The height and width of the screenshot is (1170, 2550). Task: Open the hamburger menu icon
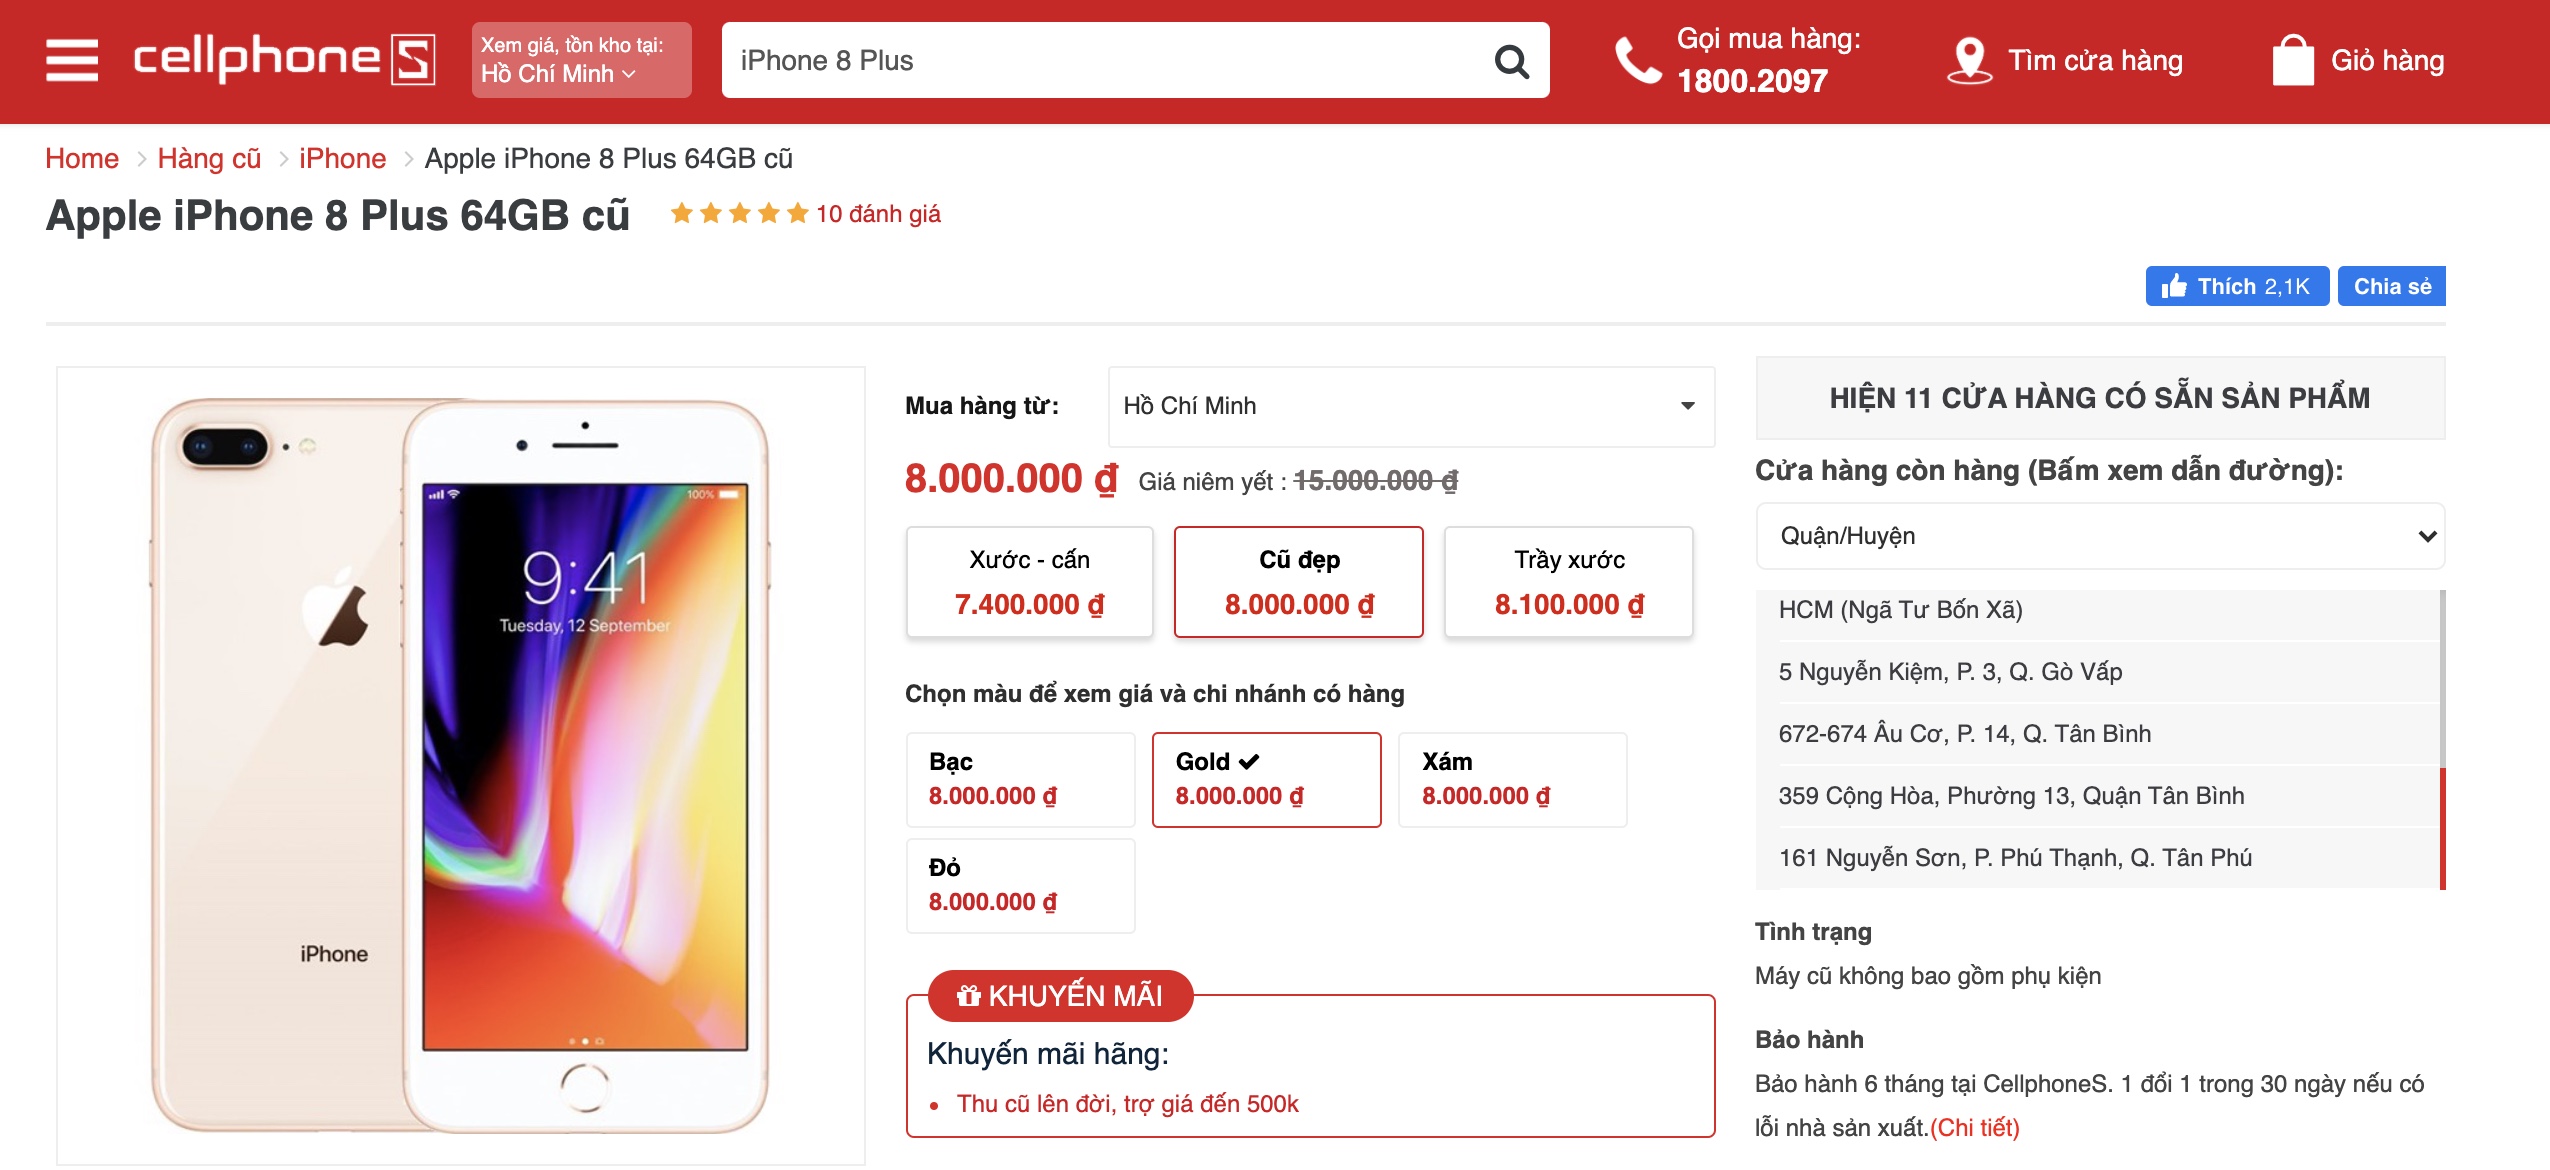coord(72,60)
